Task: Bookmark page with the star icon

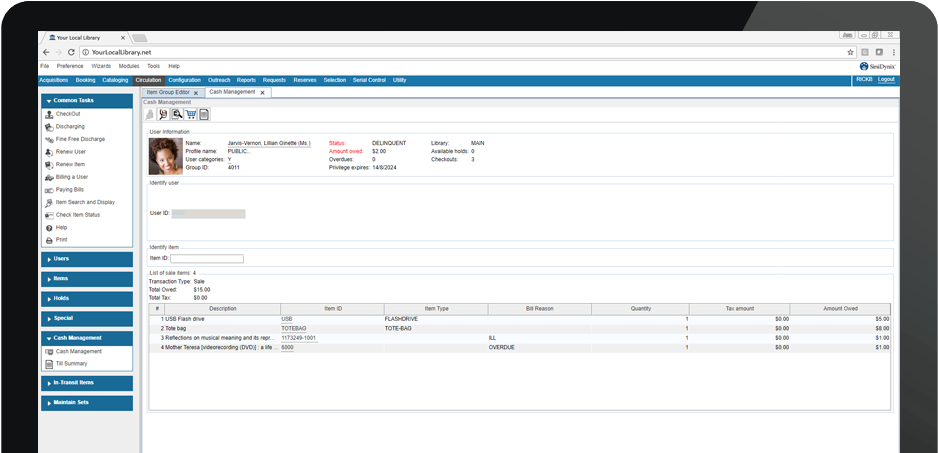Action: point(849,52)
